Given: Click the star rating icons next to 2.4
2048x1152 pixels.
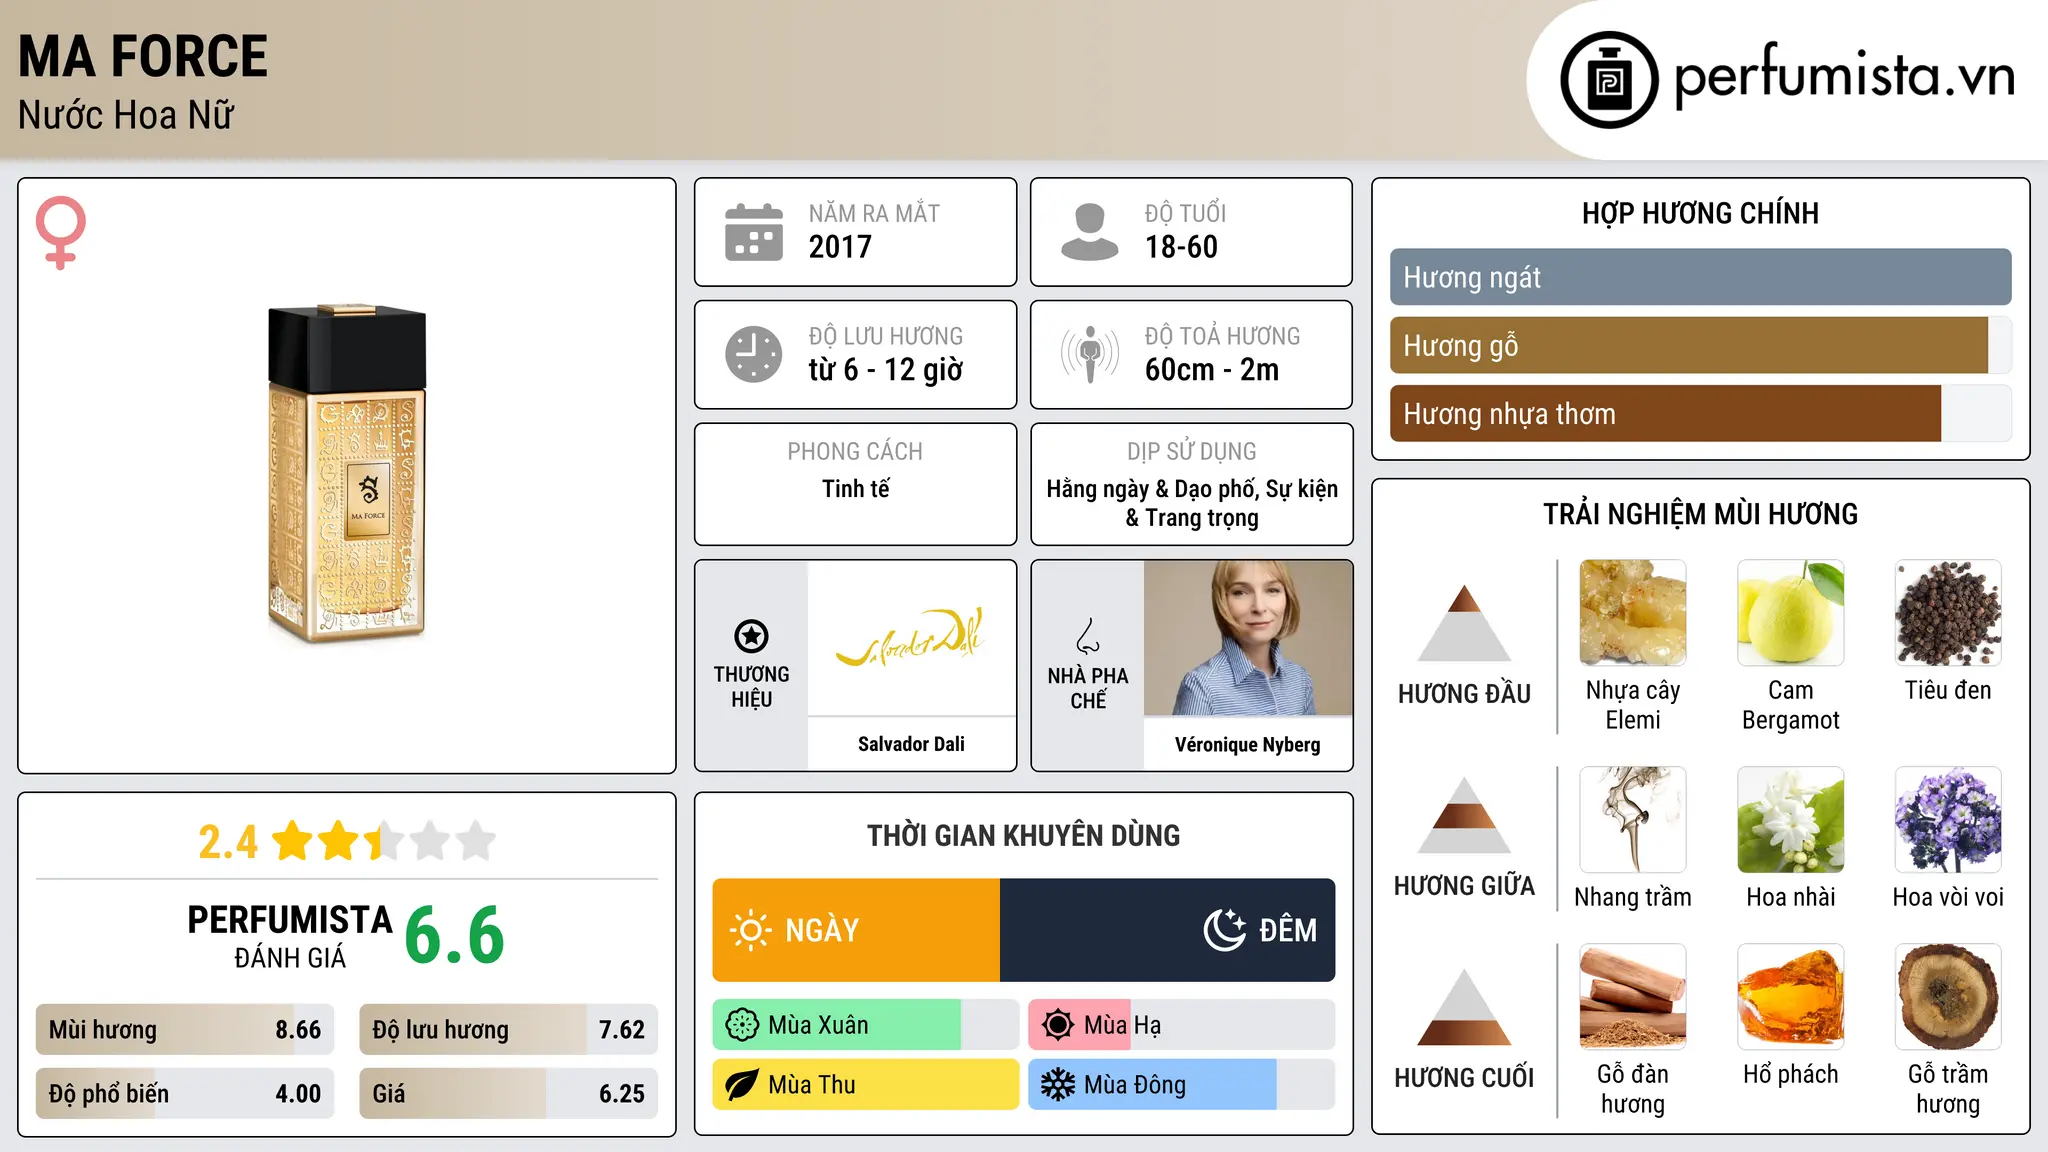Looking at the screenshot, I should click(384, 841).
